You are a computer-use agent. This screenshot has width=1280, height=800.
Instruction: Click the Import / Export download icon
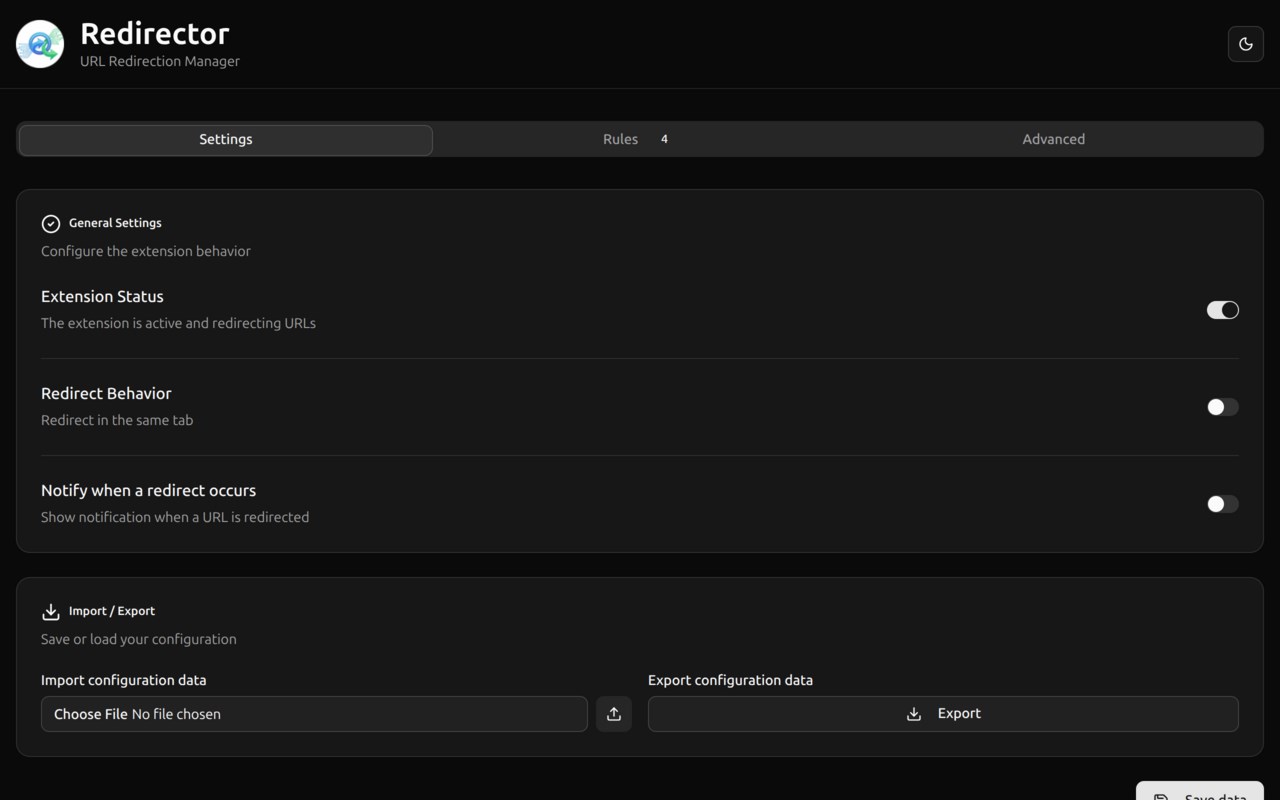[51, 611]
